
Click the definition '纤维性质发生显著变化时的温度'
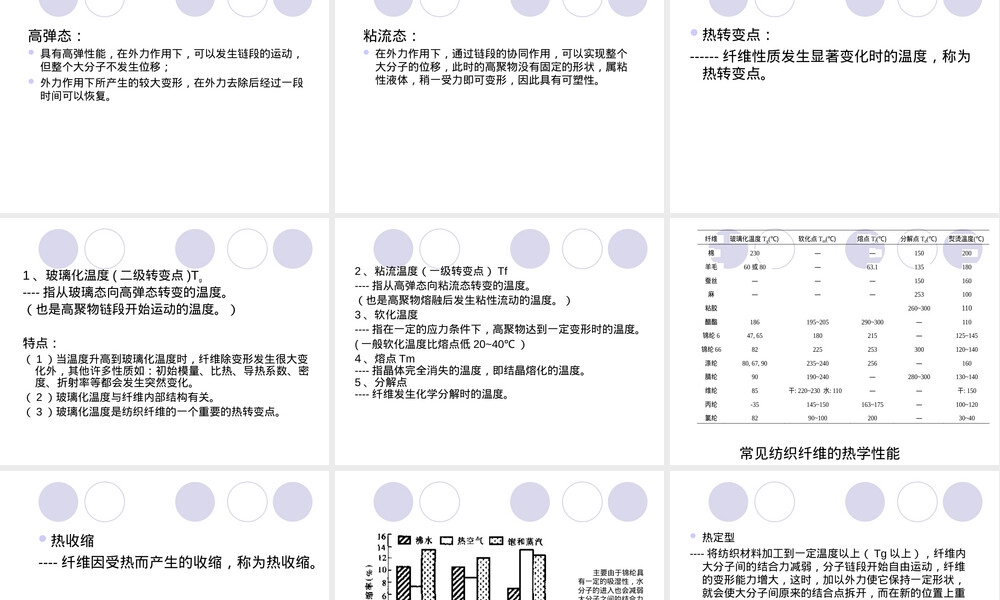tap(830, 64)
